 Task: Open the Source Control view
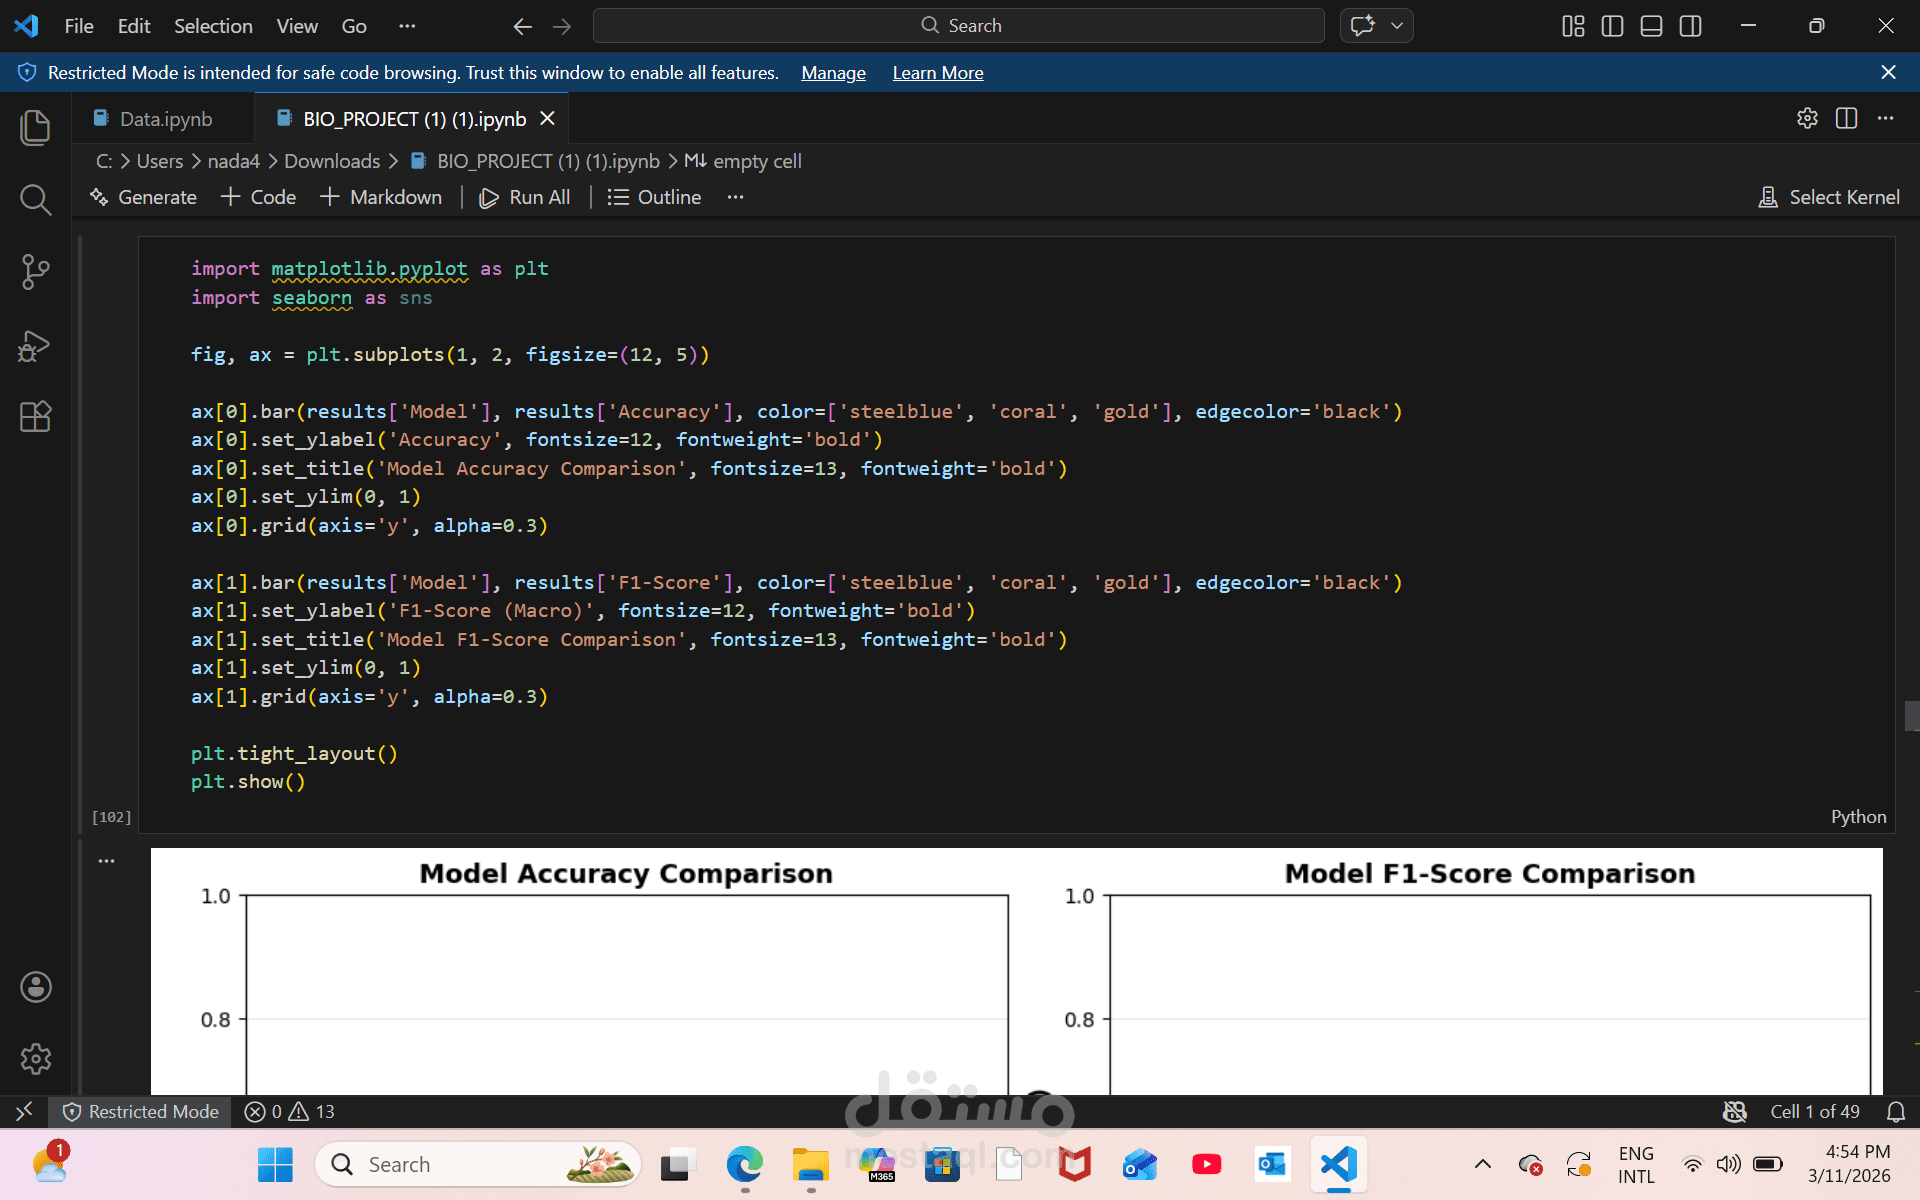(x=35, y=272)
